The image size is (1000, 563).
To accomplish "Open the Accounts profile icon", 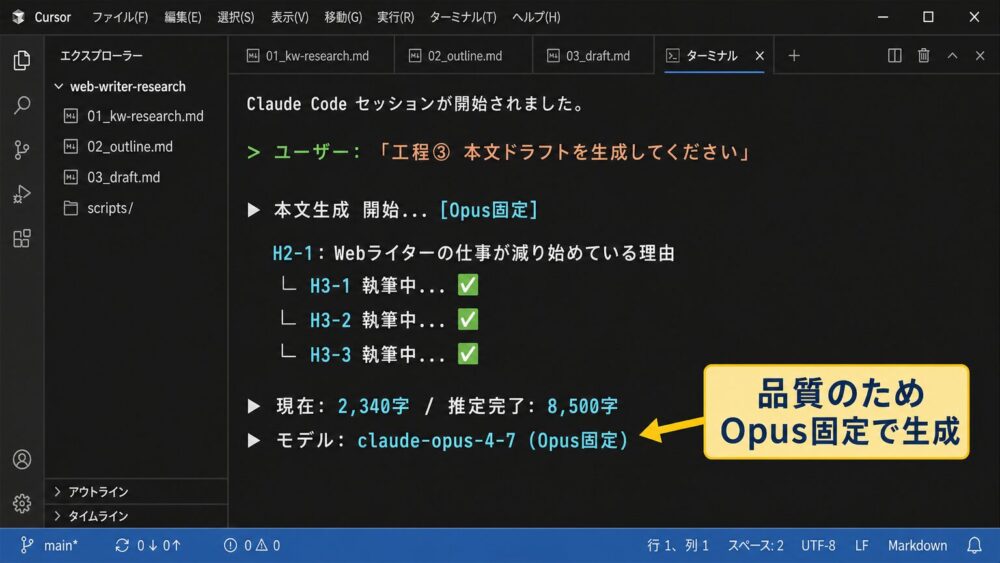I will pyautogui.click(x=22, y=459).
